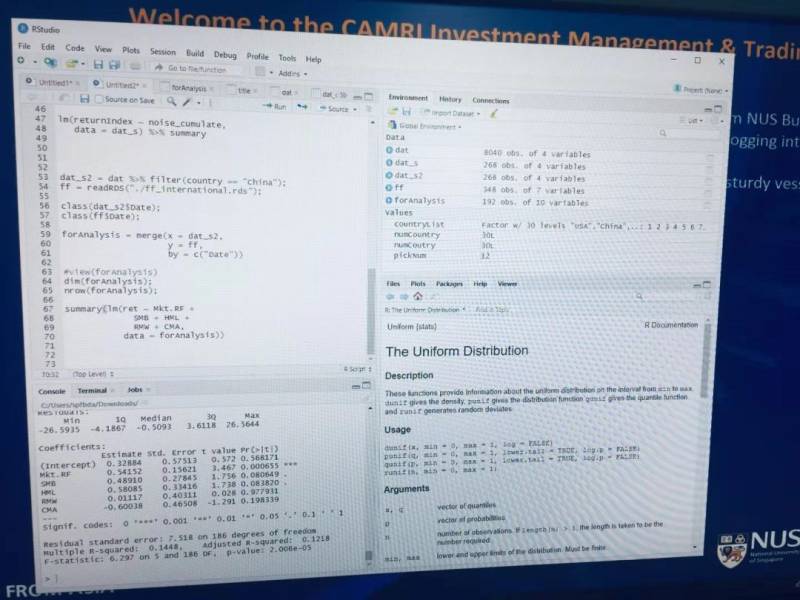The image size is (800, 600).
Task: Expand the dat data frame entry
Action: (390, 152)
